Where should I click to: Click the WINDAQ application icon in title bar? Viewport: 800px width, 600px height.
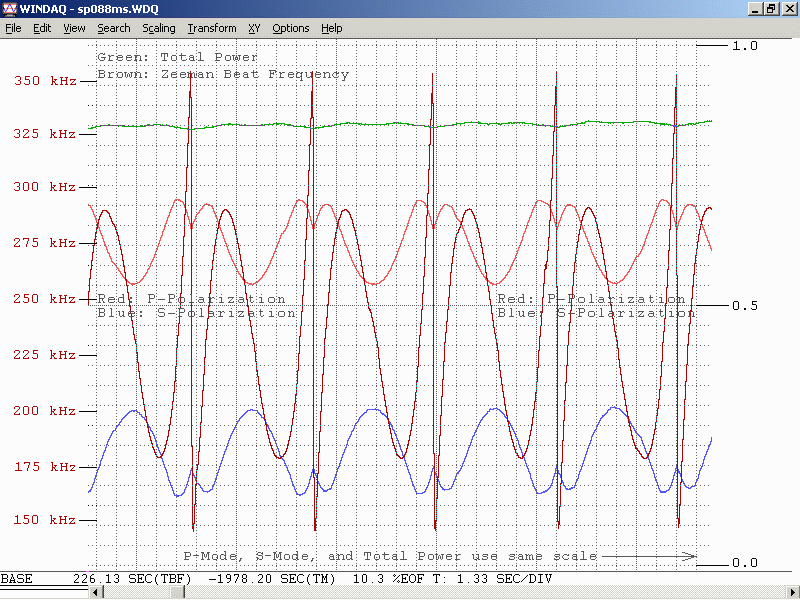[x=10, y=8]
